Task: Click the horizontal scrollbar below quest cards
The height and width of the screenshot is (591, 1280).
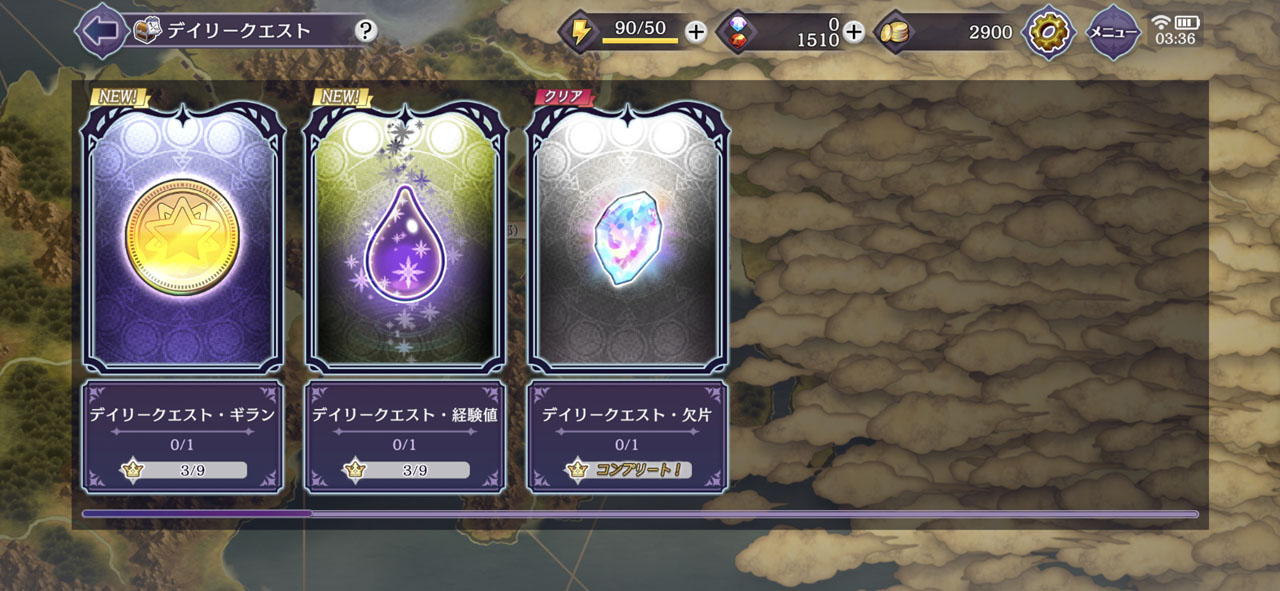Action: [640, 514]
